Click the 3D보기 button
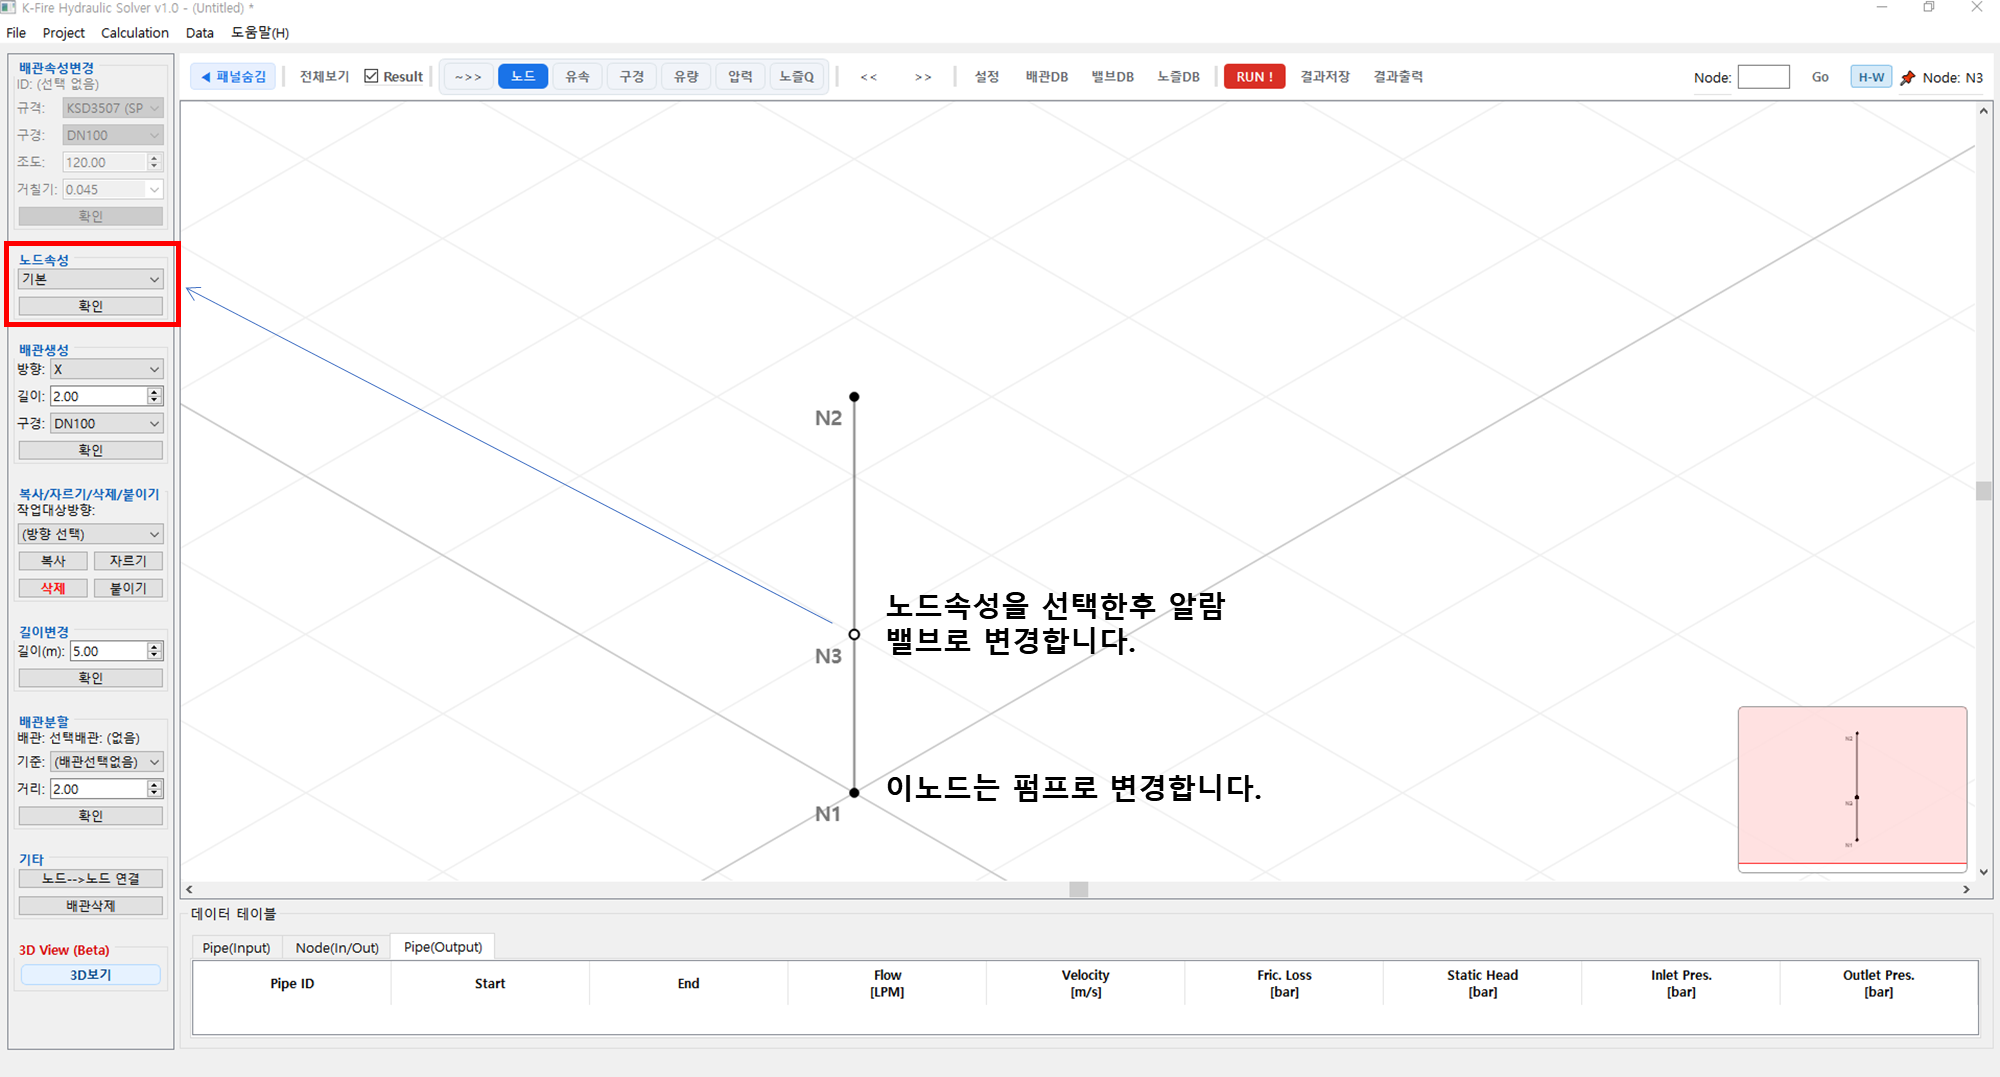The width and height of the screenshot is (2000, 1077). (x=91, y=975)
